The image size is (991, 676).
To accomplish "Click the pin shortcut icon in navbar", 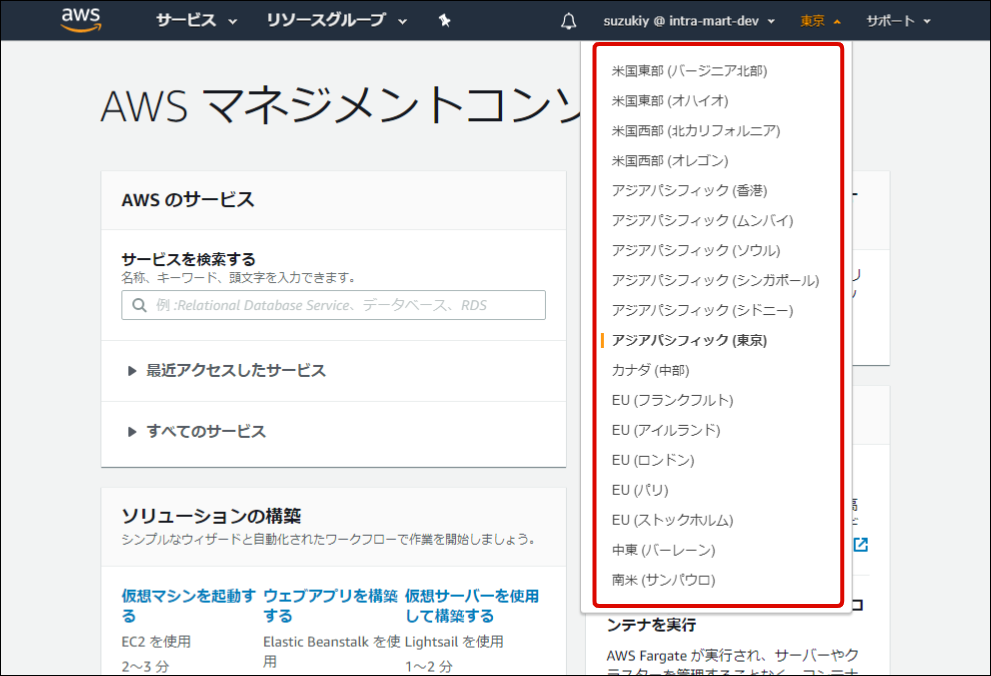I will point(445,21).
